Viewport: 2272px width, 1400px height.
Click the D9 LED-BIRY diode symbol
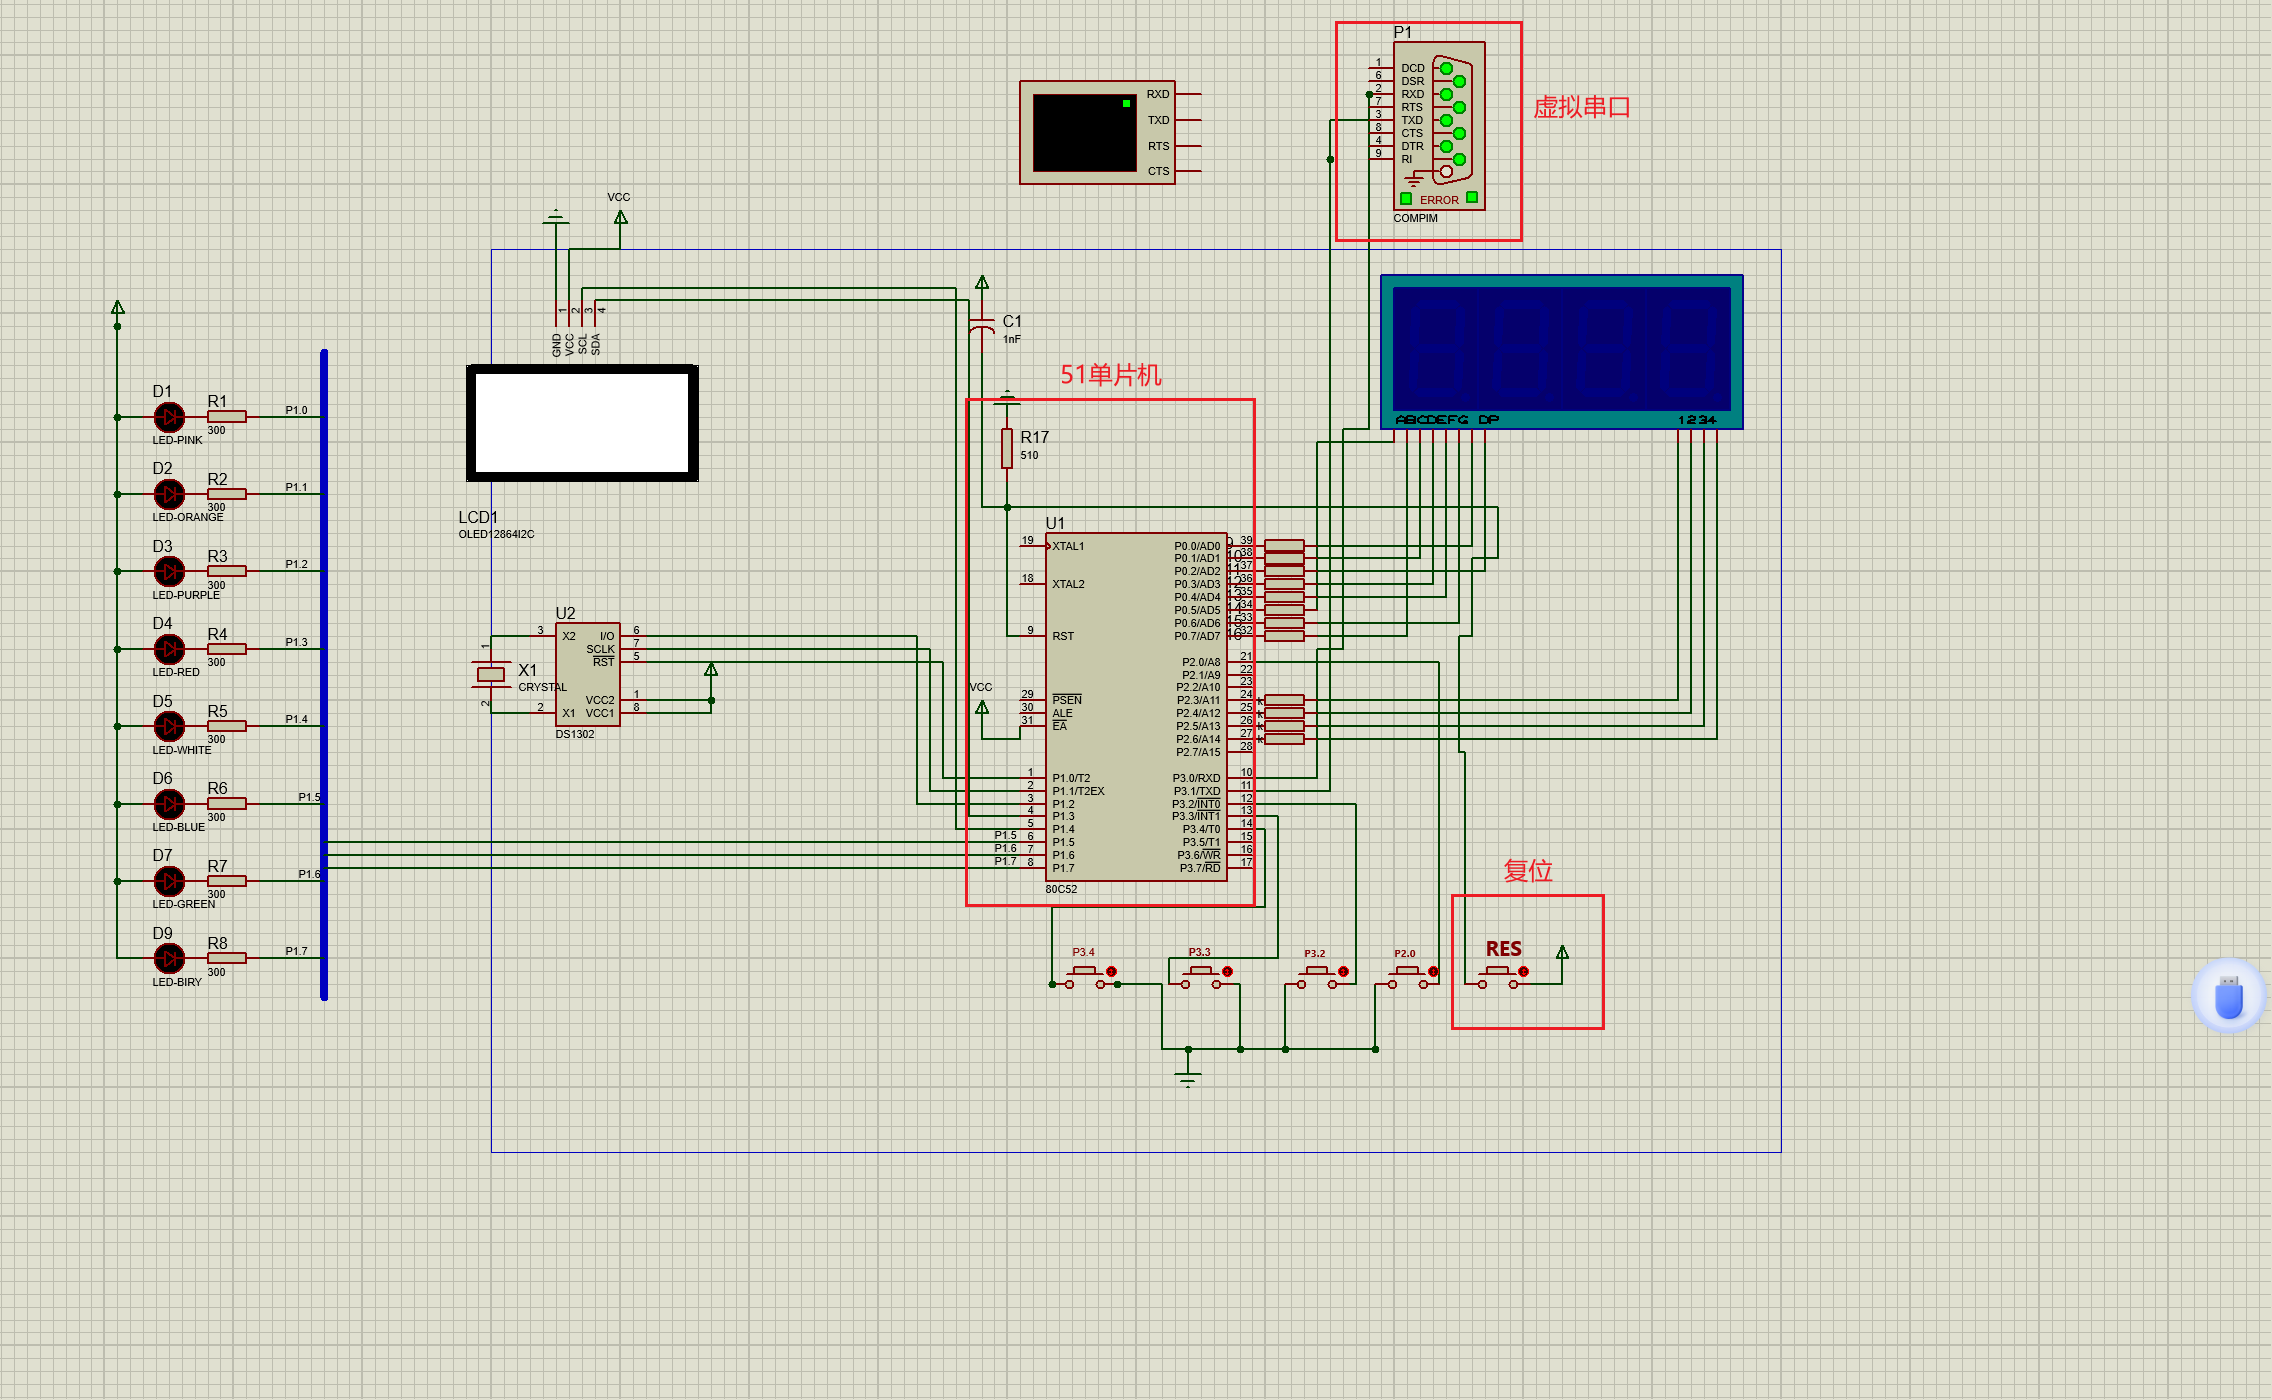coord(169,958)
